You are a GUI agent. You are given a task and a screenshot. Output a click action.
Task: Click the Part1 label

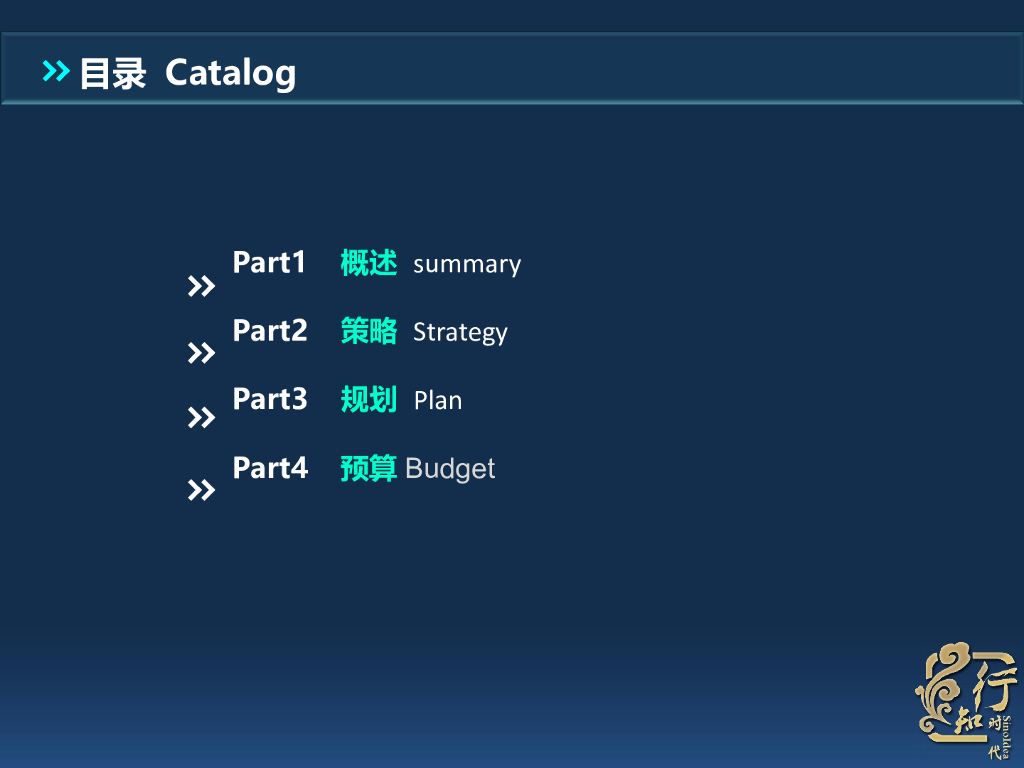pos(269,263)
